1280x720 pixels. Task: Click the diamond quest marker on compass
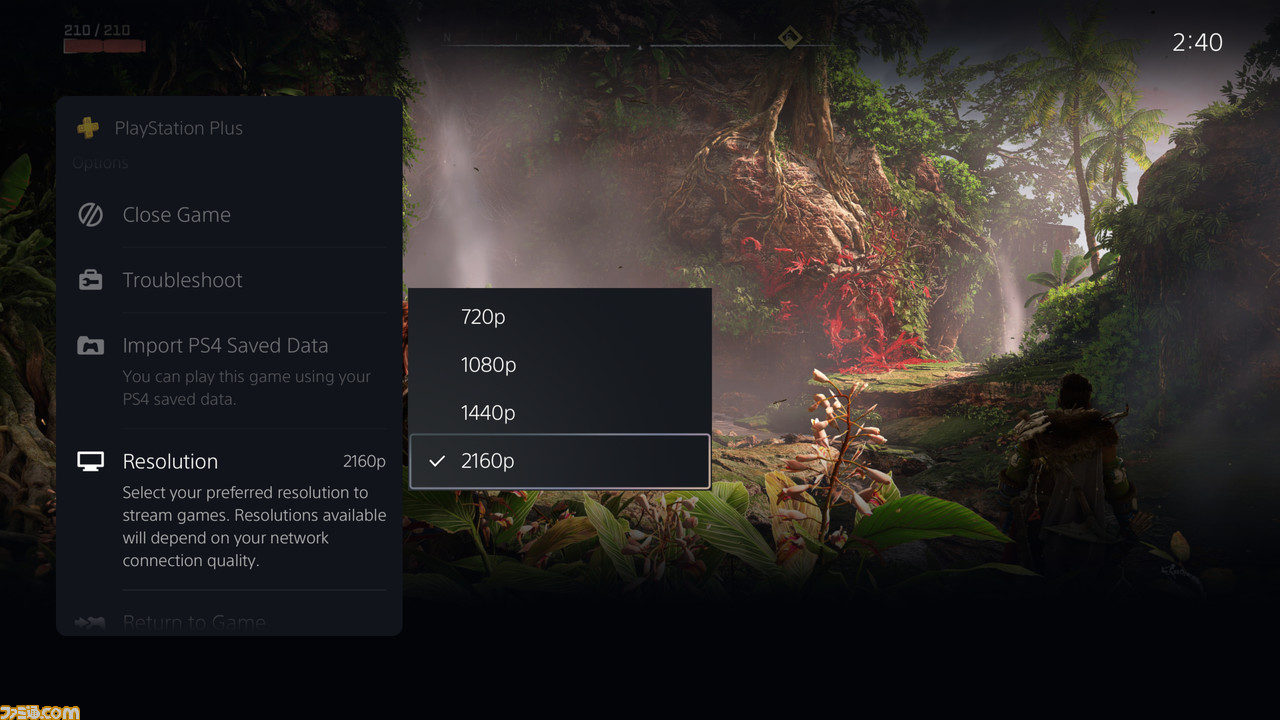790,39
